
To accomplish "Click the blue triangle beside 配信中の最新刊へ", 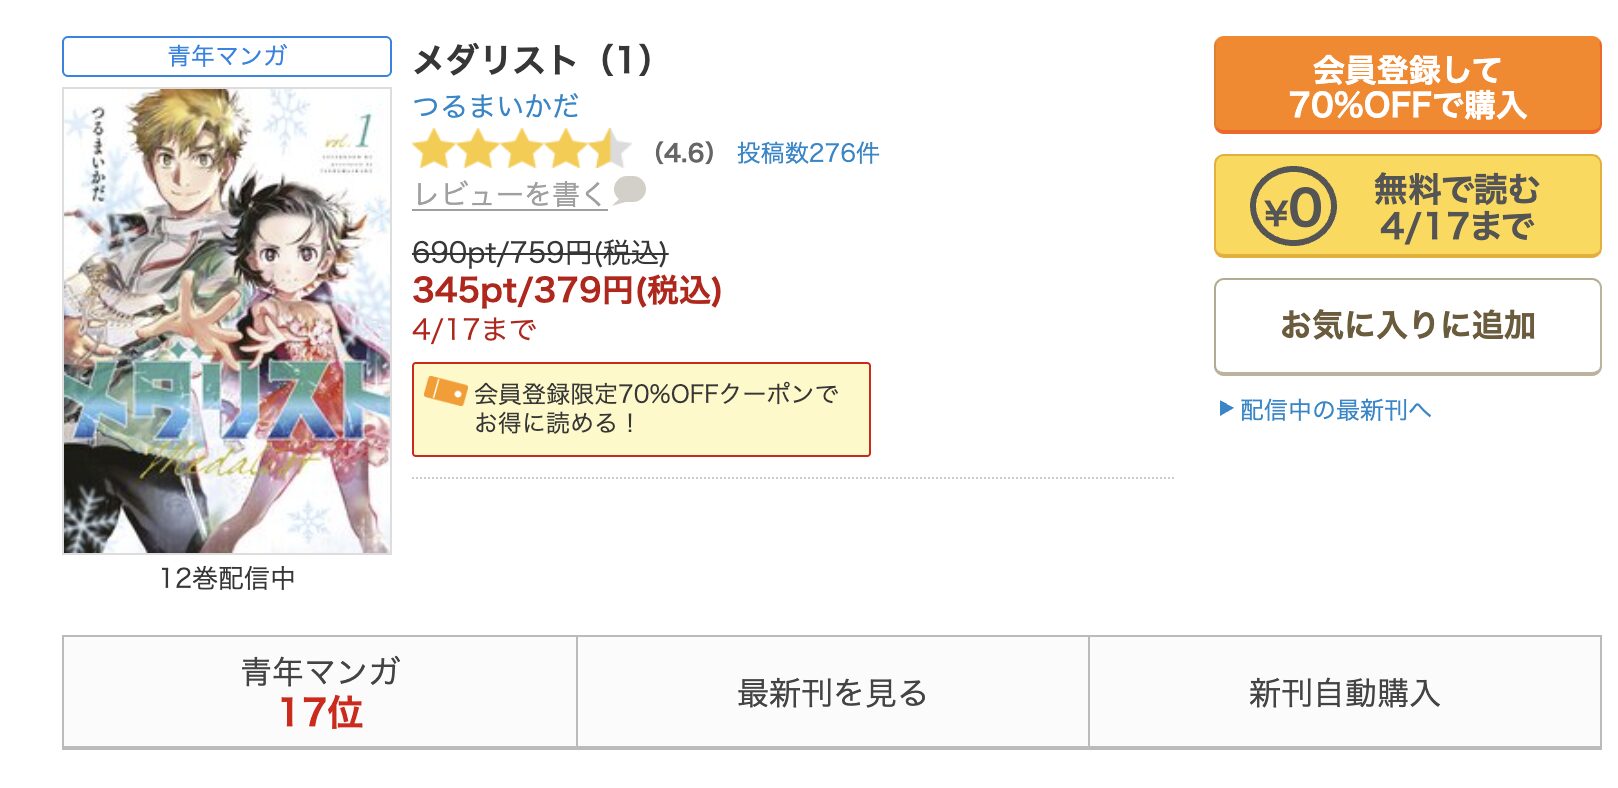I will [x=1226, y=408].
